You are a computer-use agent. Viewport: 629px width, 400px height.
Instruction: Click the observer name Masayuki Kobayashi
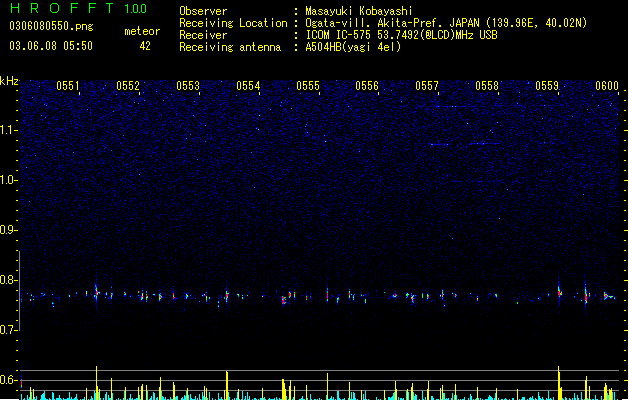358,11
